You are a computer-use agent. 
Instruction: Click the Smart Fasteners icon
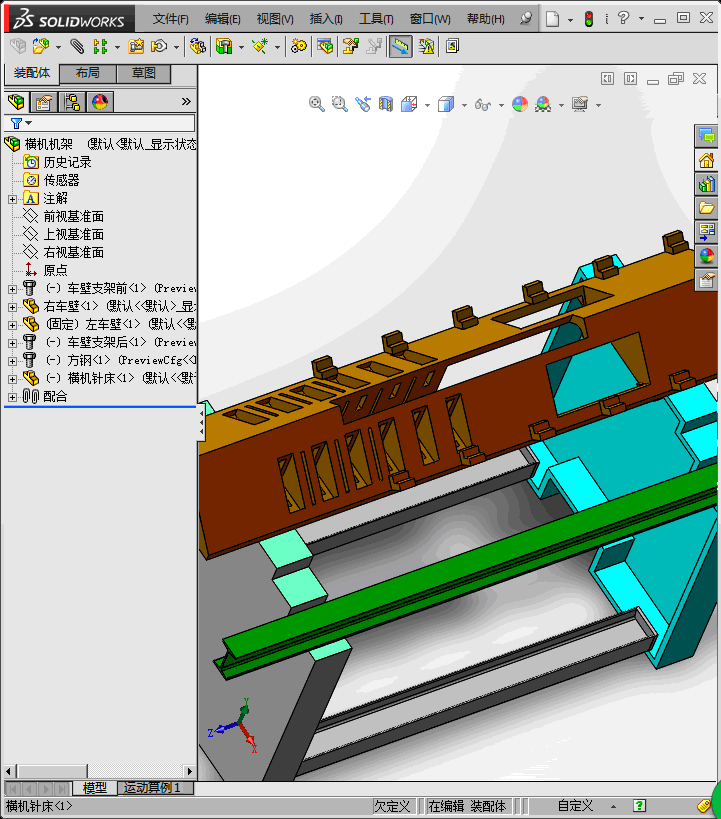pyautogui.click(x=136, y=46)
